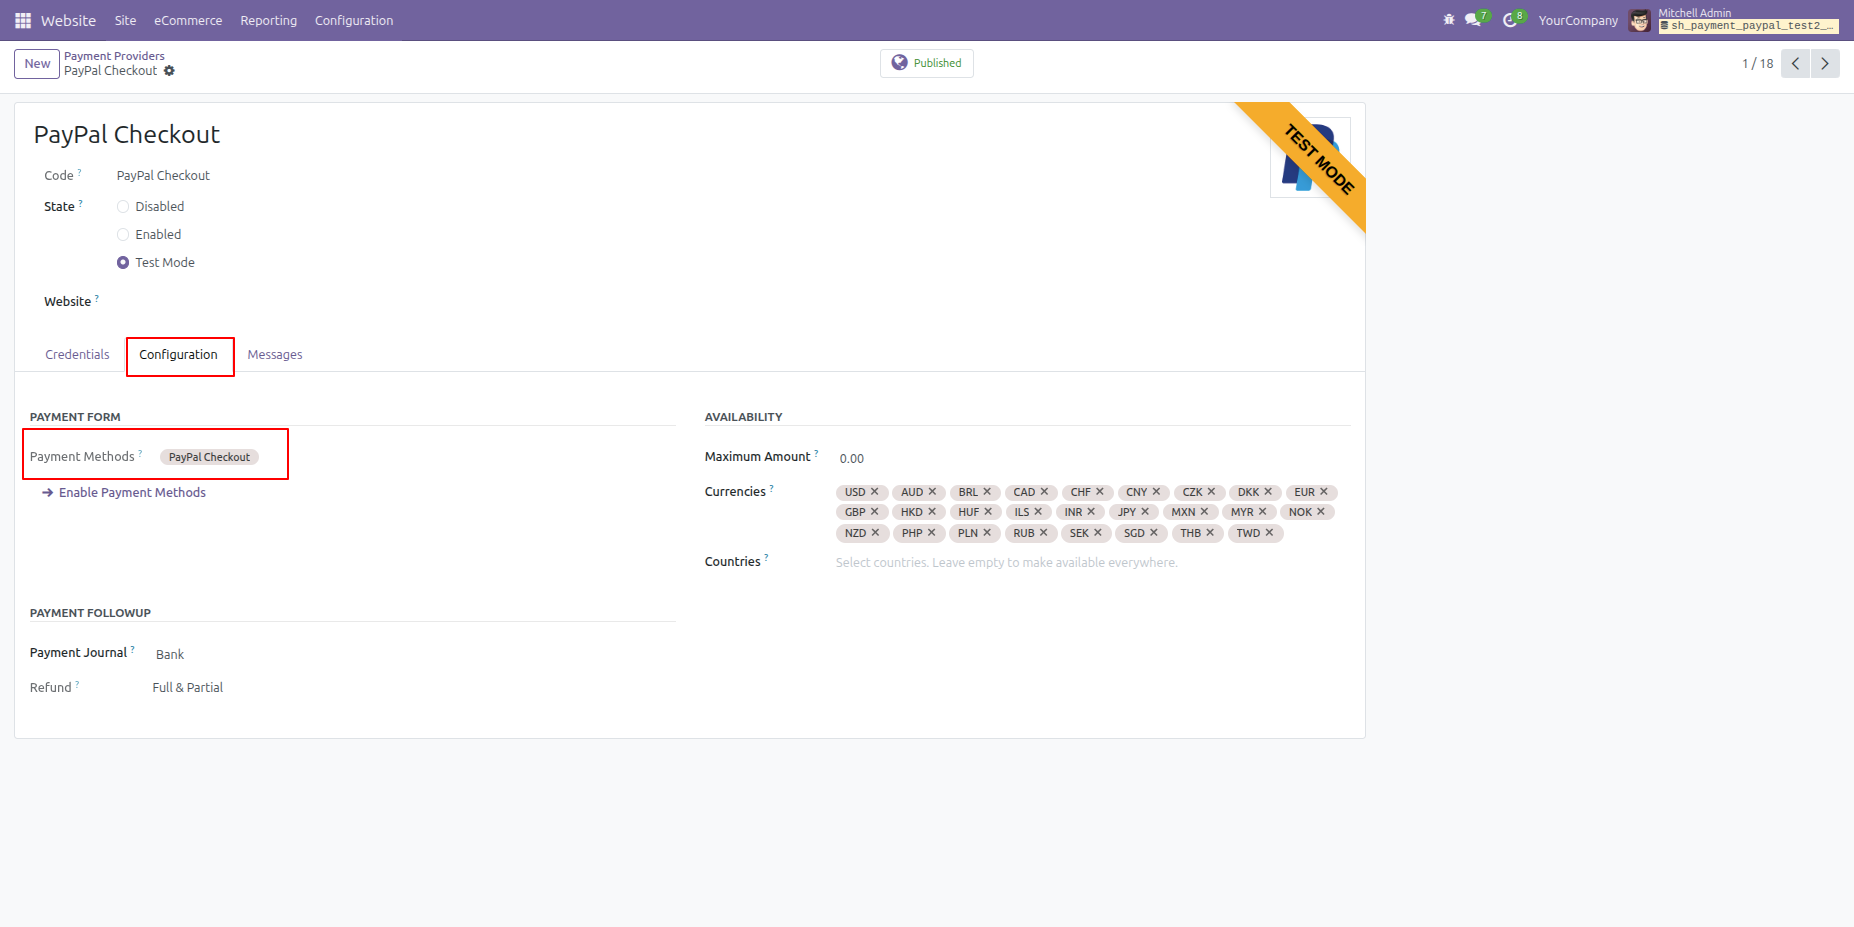Open the eCommerce menu

pyautogui.click(x=188, y=20)
